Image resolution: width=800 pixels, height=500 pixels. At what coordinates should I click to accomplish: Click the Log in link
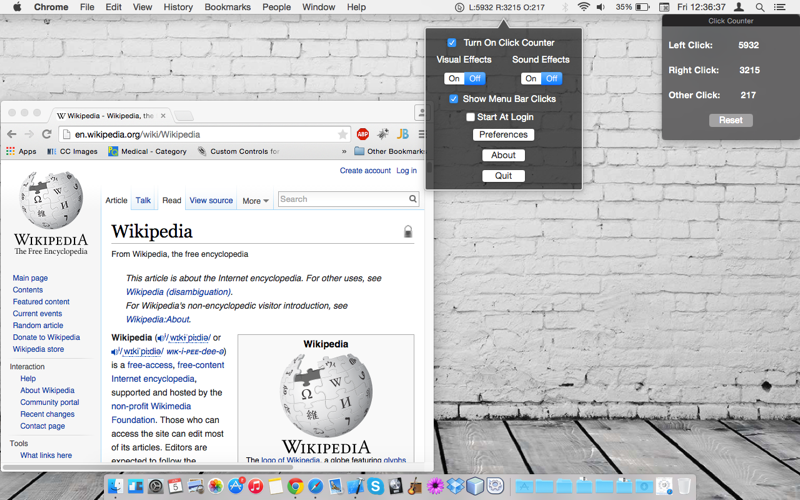407,170
